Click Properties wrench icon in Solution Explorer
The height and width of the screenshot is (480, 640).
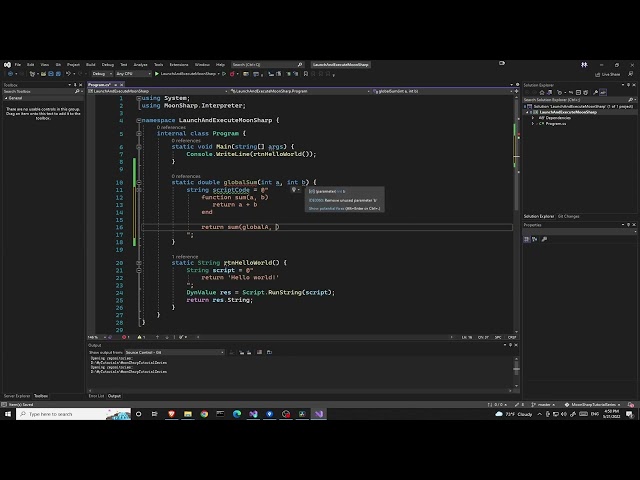596,93
